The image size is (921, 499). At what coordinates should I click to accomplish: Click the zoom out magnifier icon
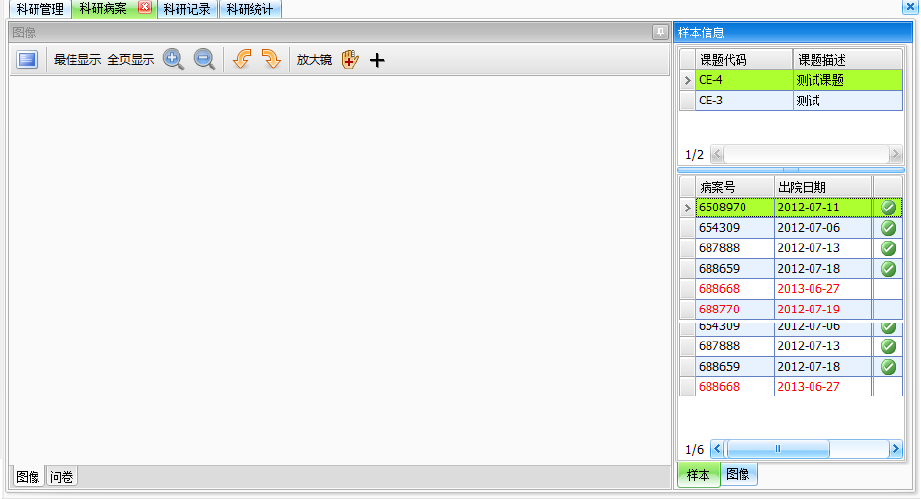click(204, 60)
